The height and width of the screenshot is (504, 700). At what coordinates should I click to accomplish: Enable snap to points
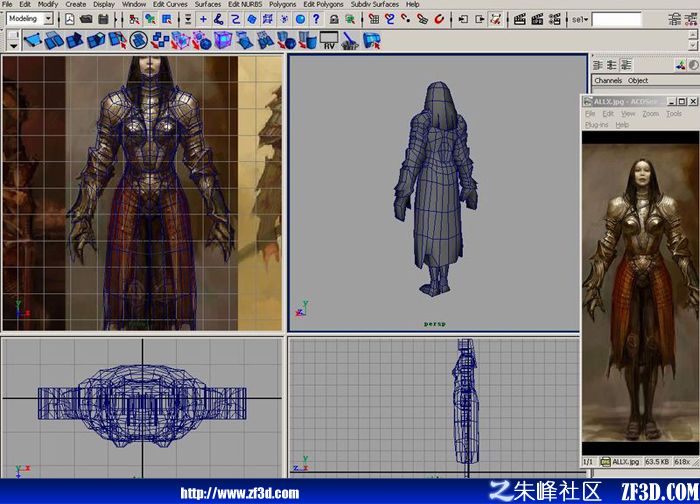pos(406,19)
